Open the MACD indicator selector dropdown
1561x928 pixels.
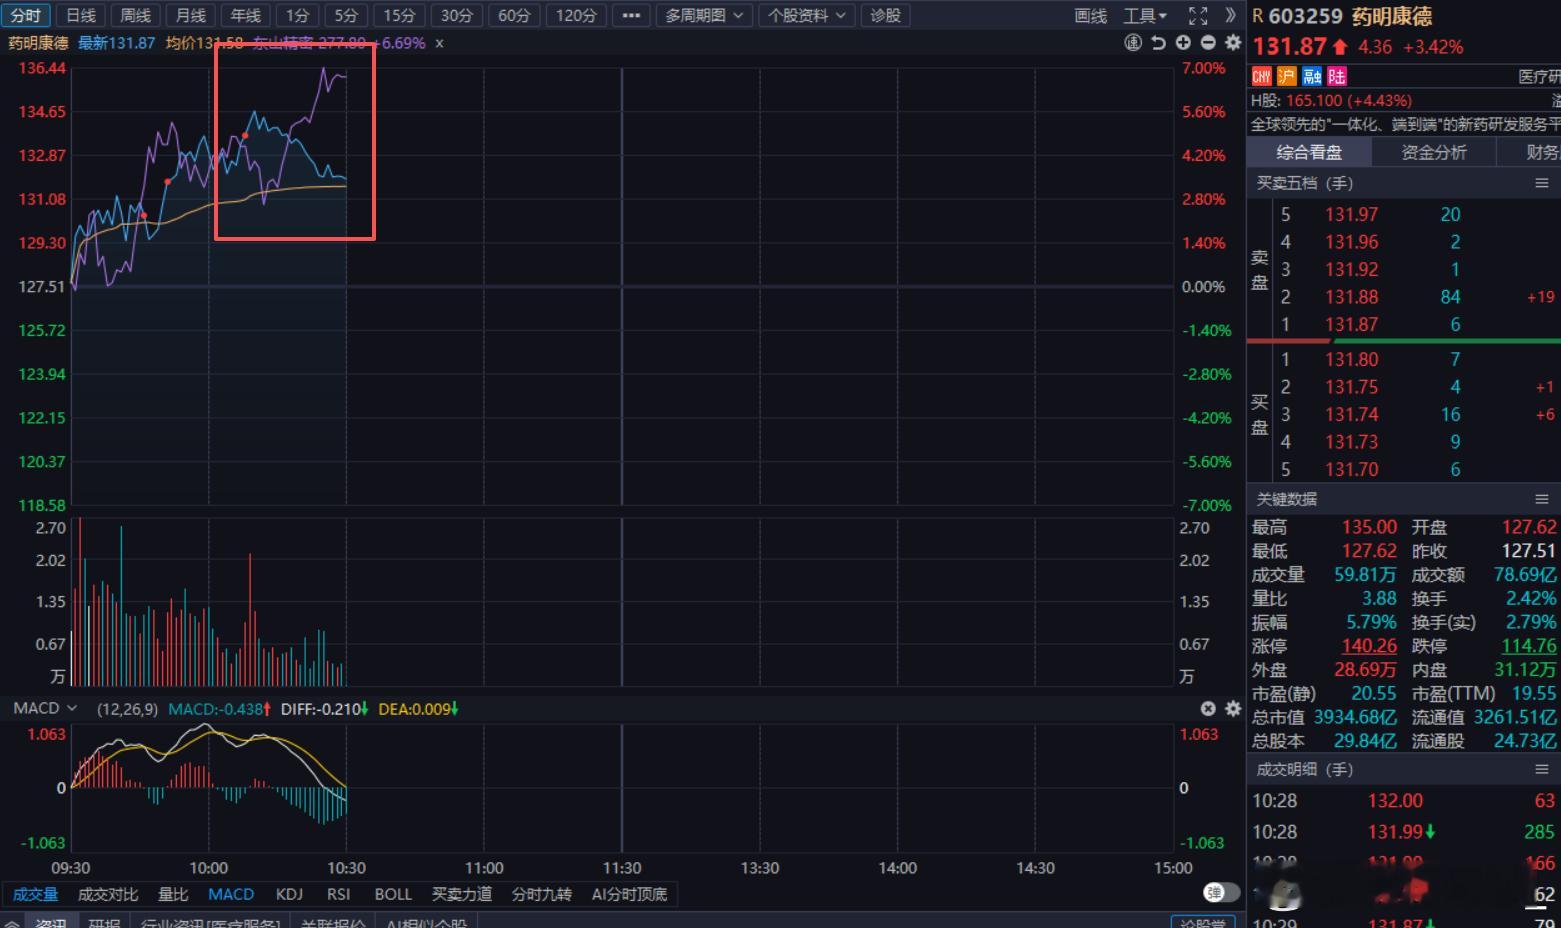(x=45, y=708)
